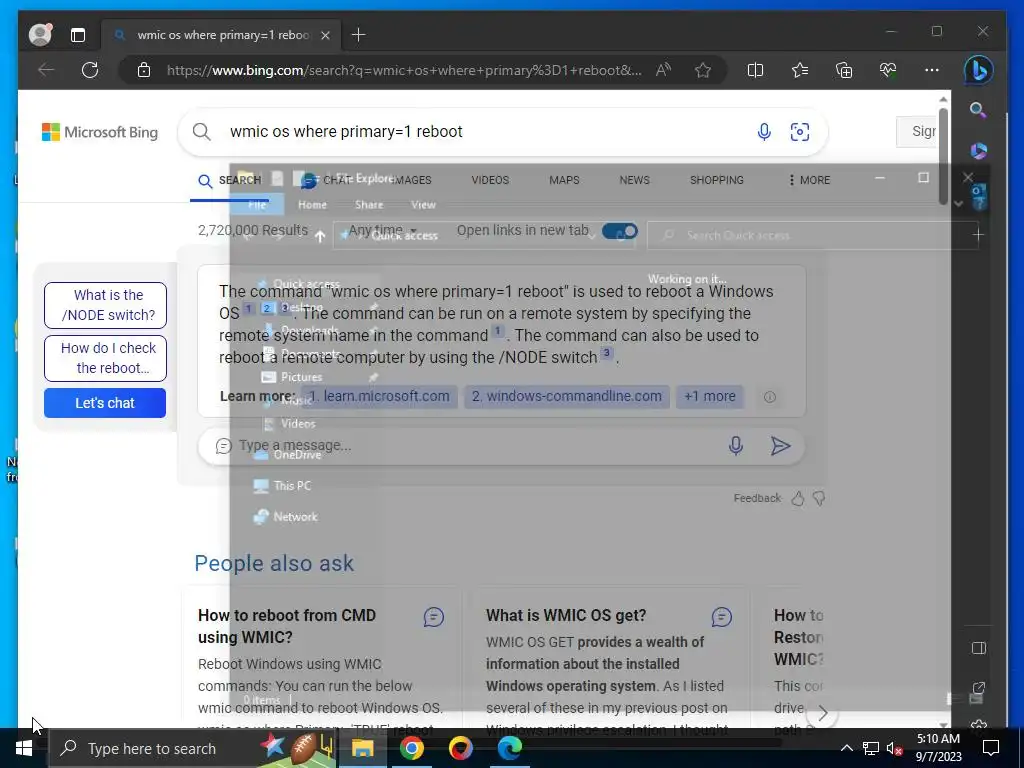Open learn.microsoft.com source link
The height and width of the screenshot is (768, 1024).
click(379, 396)
